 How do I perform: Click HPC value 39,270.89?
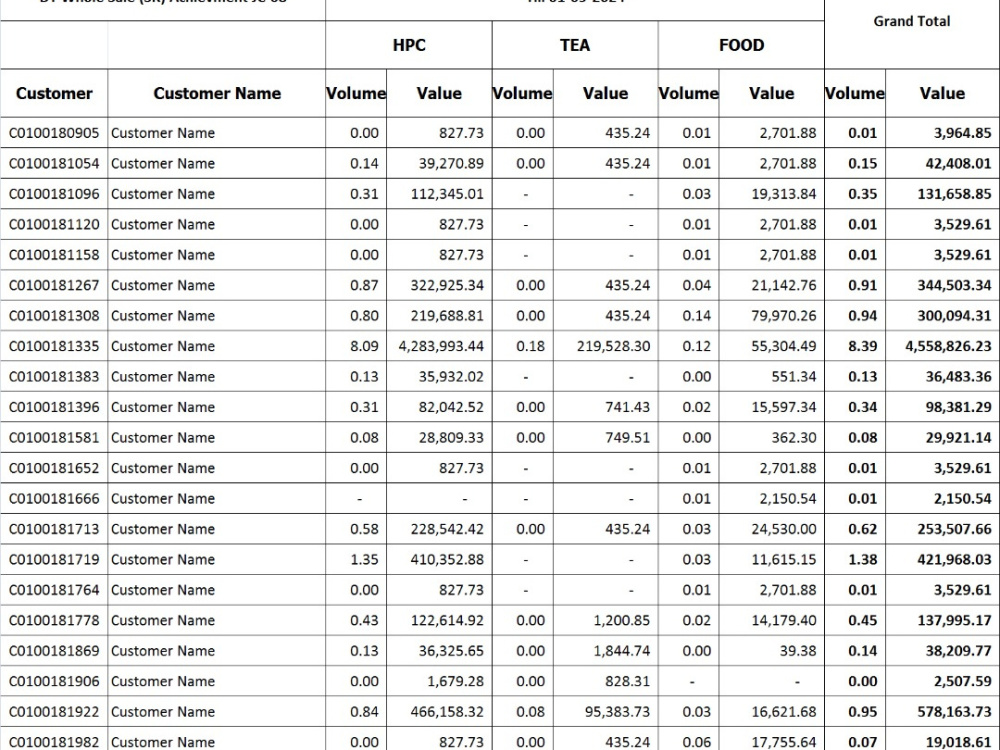tap(451, 164)
